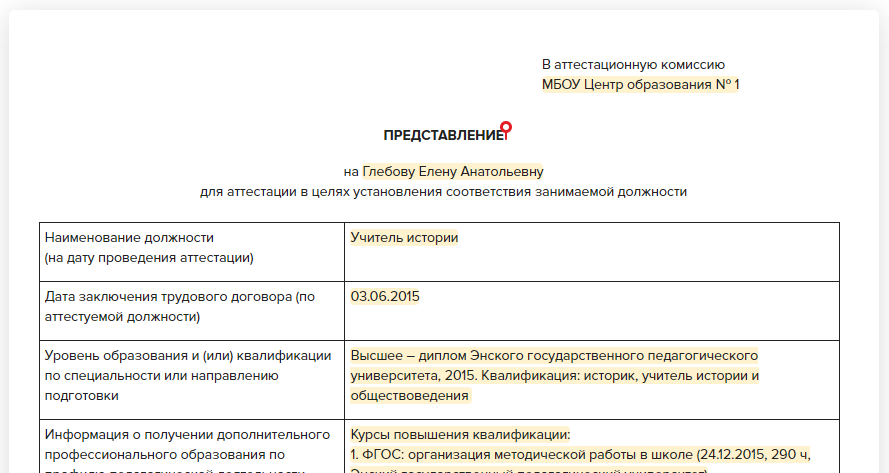Select highlighted name Глебову Елену Анатольевну
The width and height of the screenshot is (889, 473).
coord(452,171)
